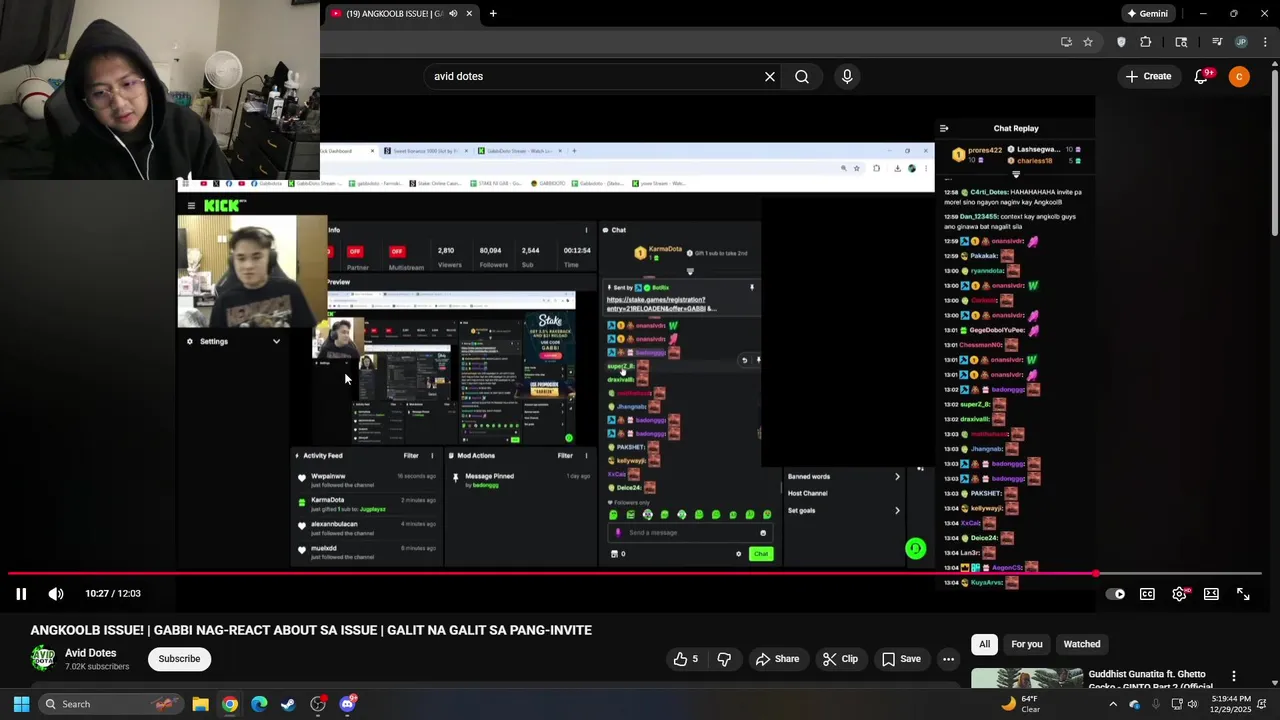The height and width of the screenshot is (720, 1280).
Task: Close the ANGKOOLB ISSUE browser tab
Action: tap(469, 14)
